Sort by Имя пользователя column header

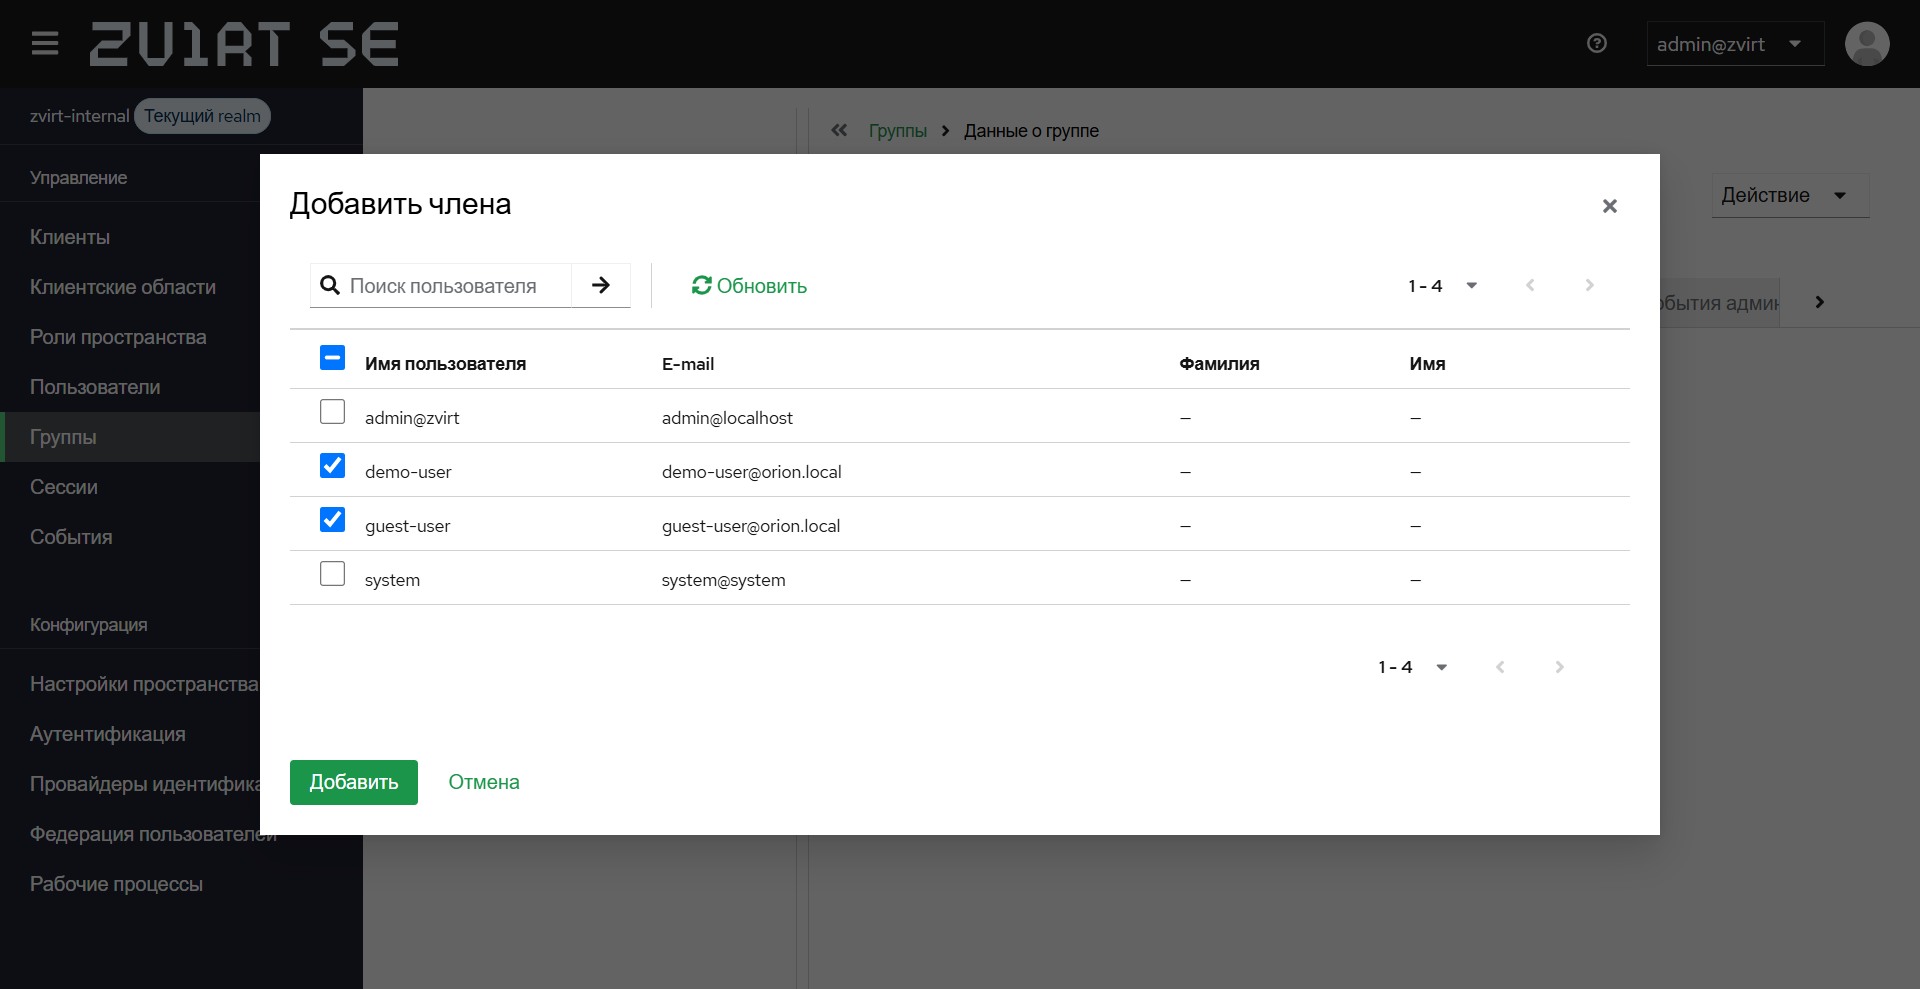[445, 364]
